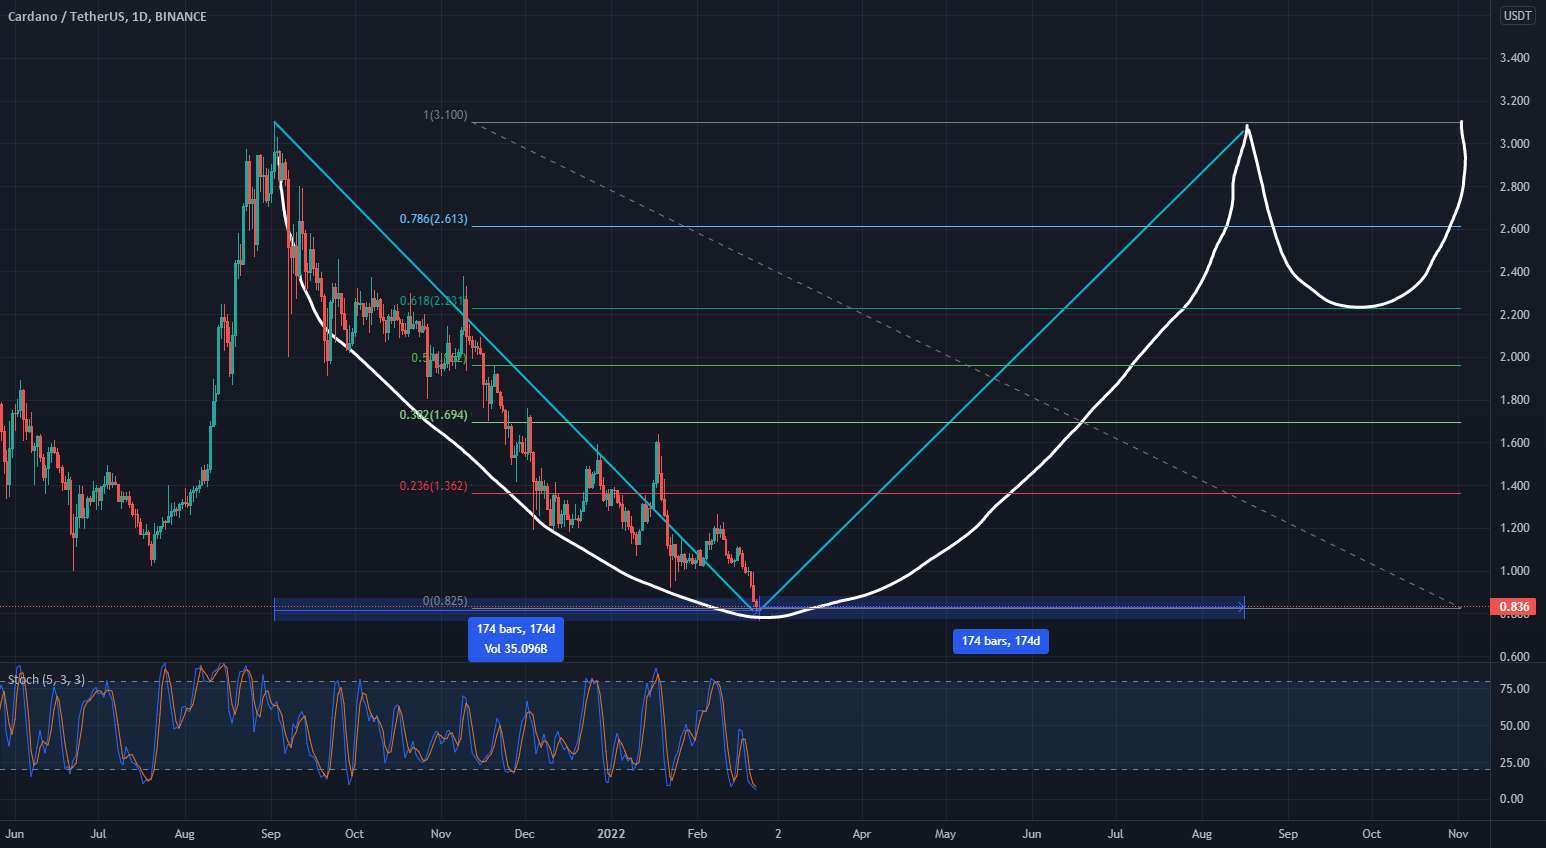
Task: Click the 1.600 price axis label
Action: click(1514, 443)
